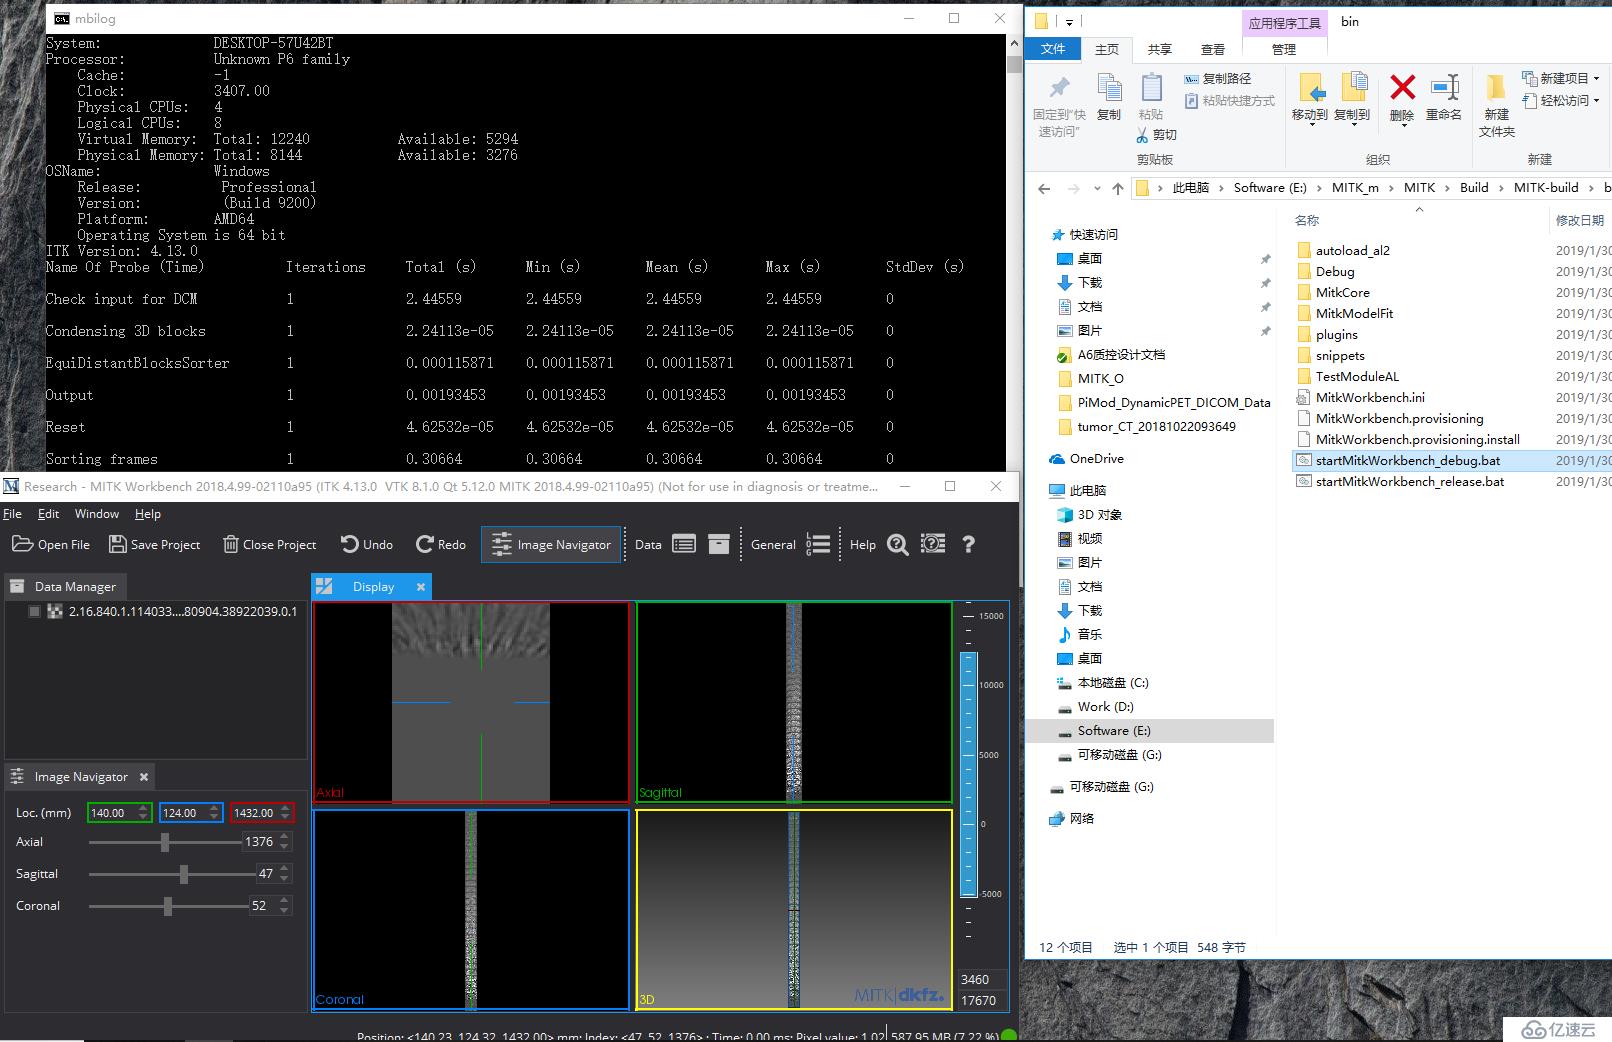1612x1042 pixels.
Task: Click the Axial spin box arrows beside 1376
Action: pyautogui.click(x=285, y=842)
